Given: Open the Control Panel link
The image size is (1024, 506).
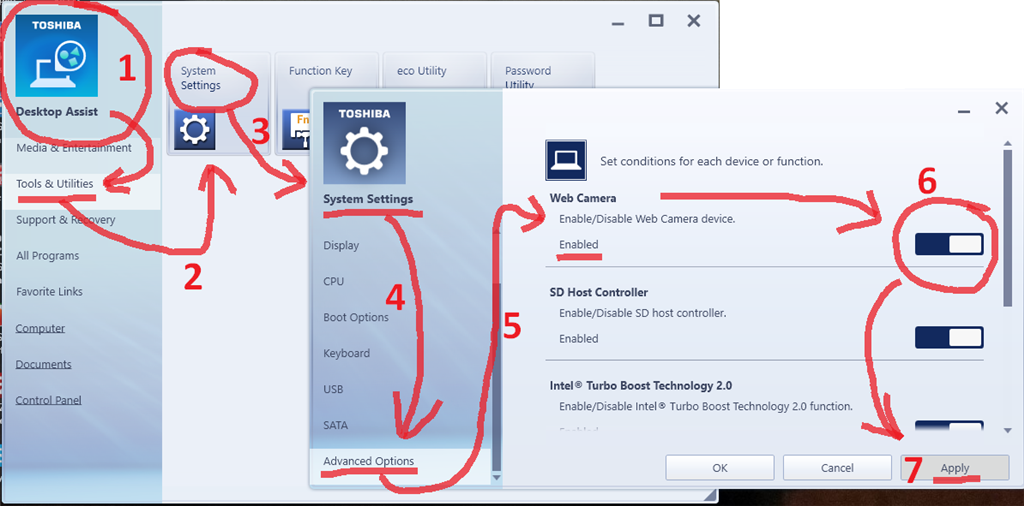Looking at the screenshot, I should tap(49, 400).
